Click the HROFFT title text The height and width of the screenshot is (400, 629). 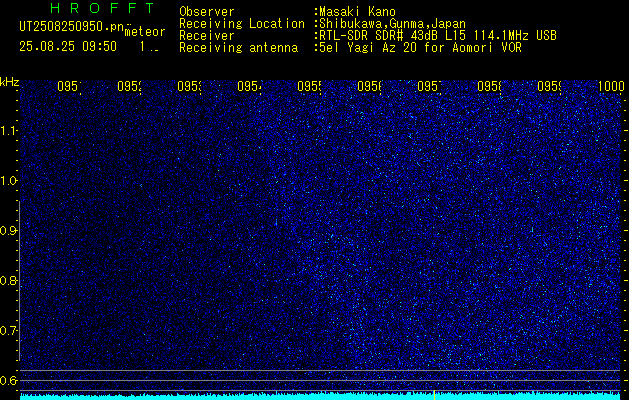[102, 8]
